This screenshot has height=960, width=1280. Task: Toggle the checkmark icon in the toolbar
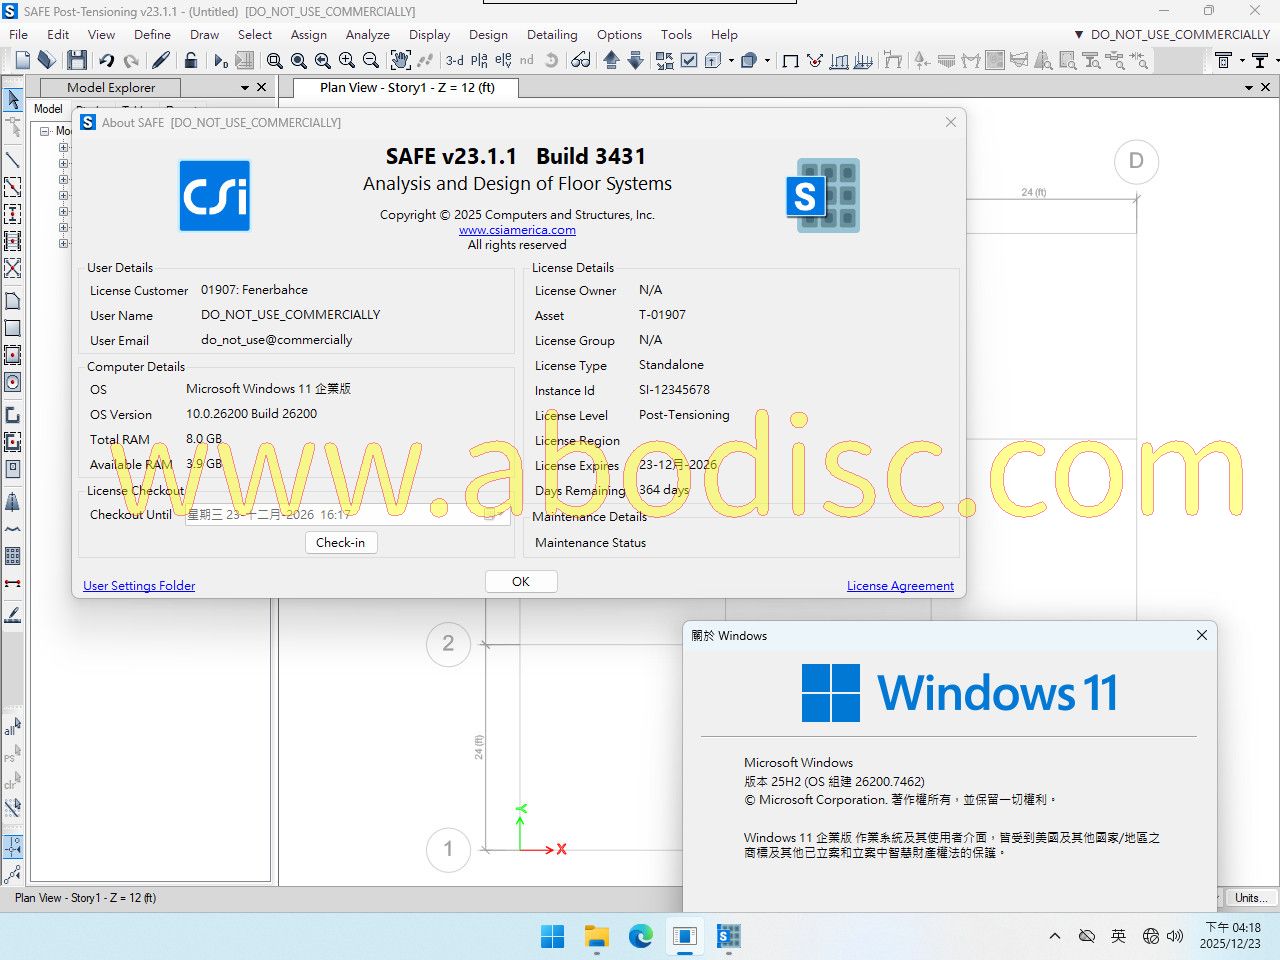(x=689, y=61)
